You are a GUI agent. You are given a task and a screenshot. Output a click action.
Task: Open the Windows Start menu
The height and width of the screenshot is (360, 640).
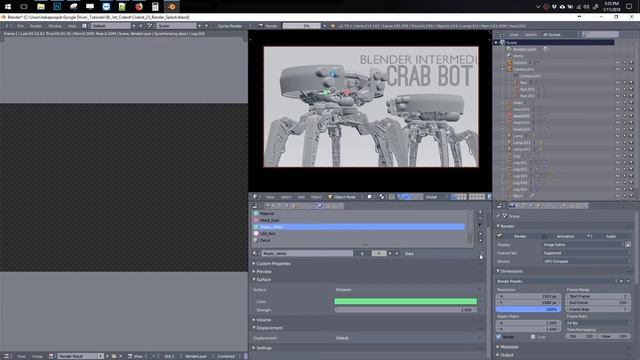tap(8, 7)
